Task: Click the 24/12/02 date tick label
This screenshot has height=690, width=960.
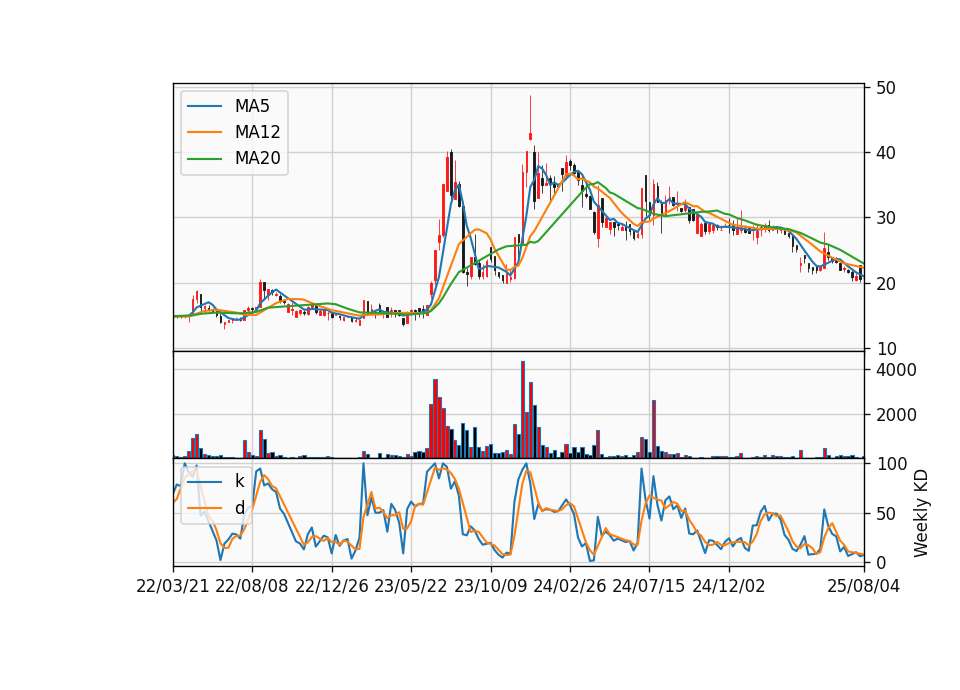Action: (729, 586)
